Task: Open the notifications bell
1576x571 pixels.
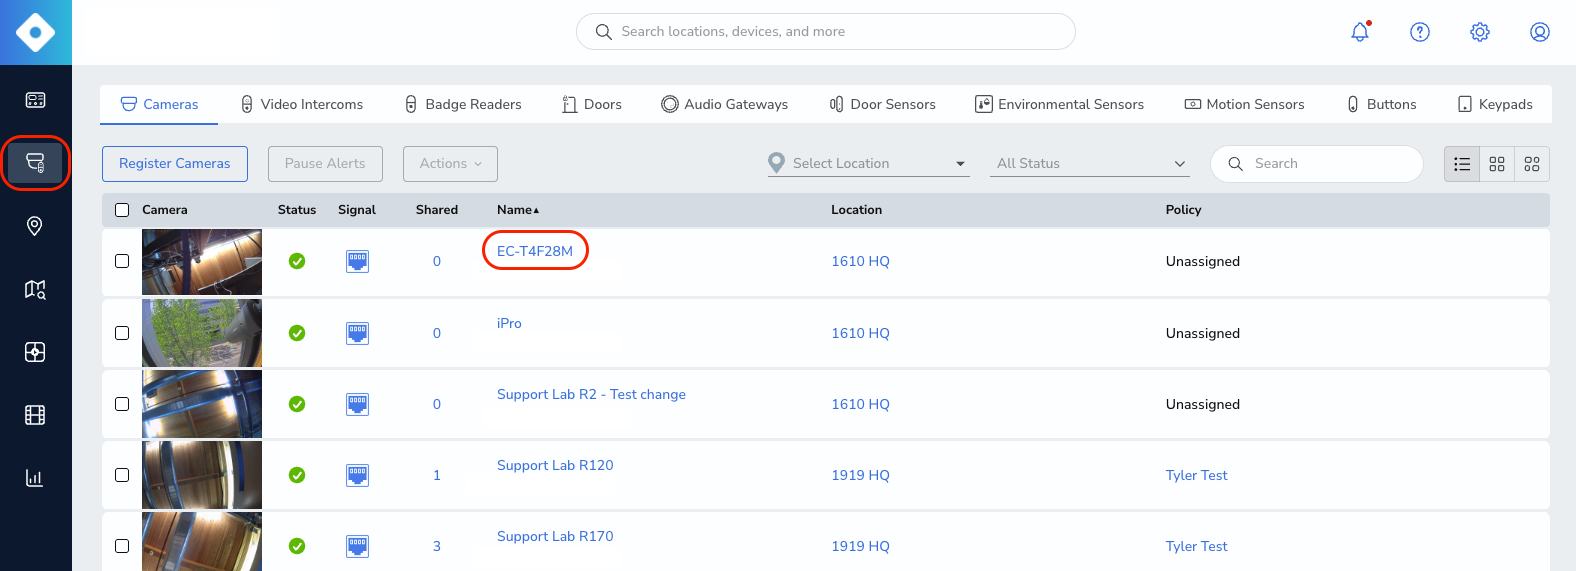Action: pyautogui.click(x=1360, y=32)
